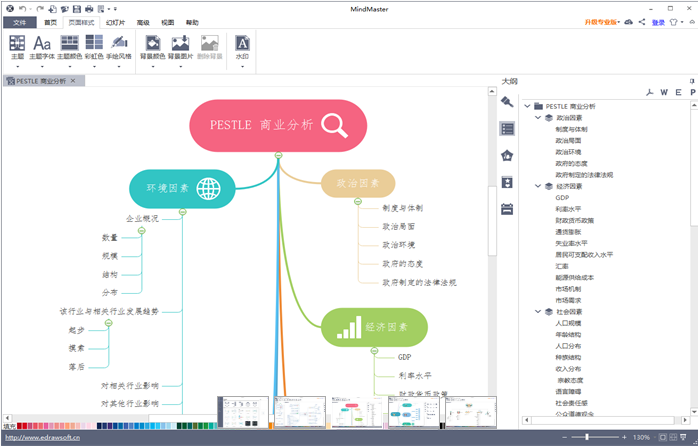Click the open folder icon in quick access toolbar
The height and width of the screenshot is (446, 698).
click(x=65, y=8)
